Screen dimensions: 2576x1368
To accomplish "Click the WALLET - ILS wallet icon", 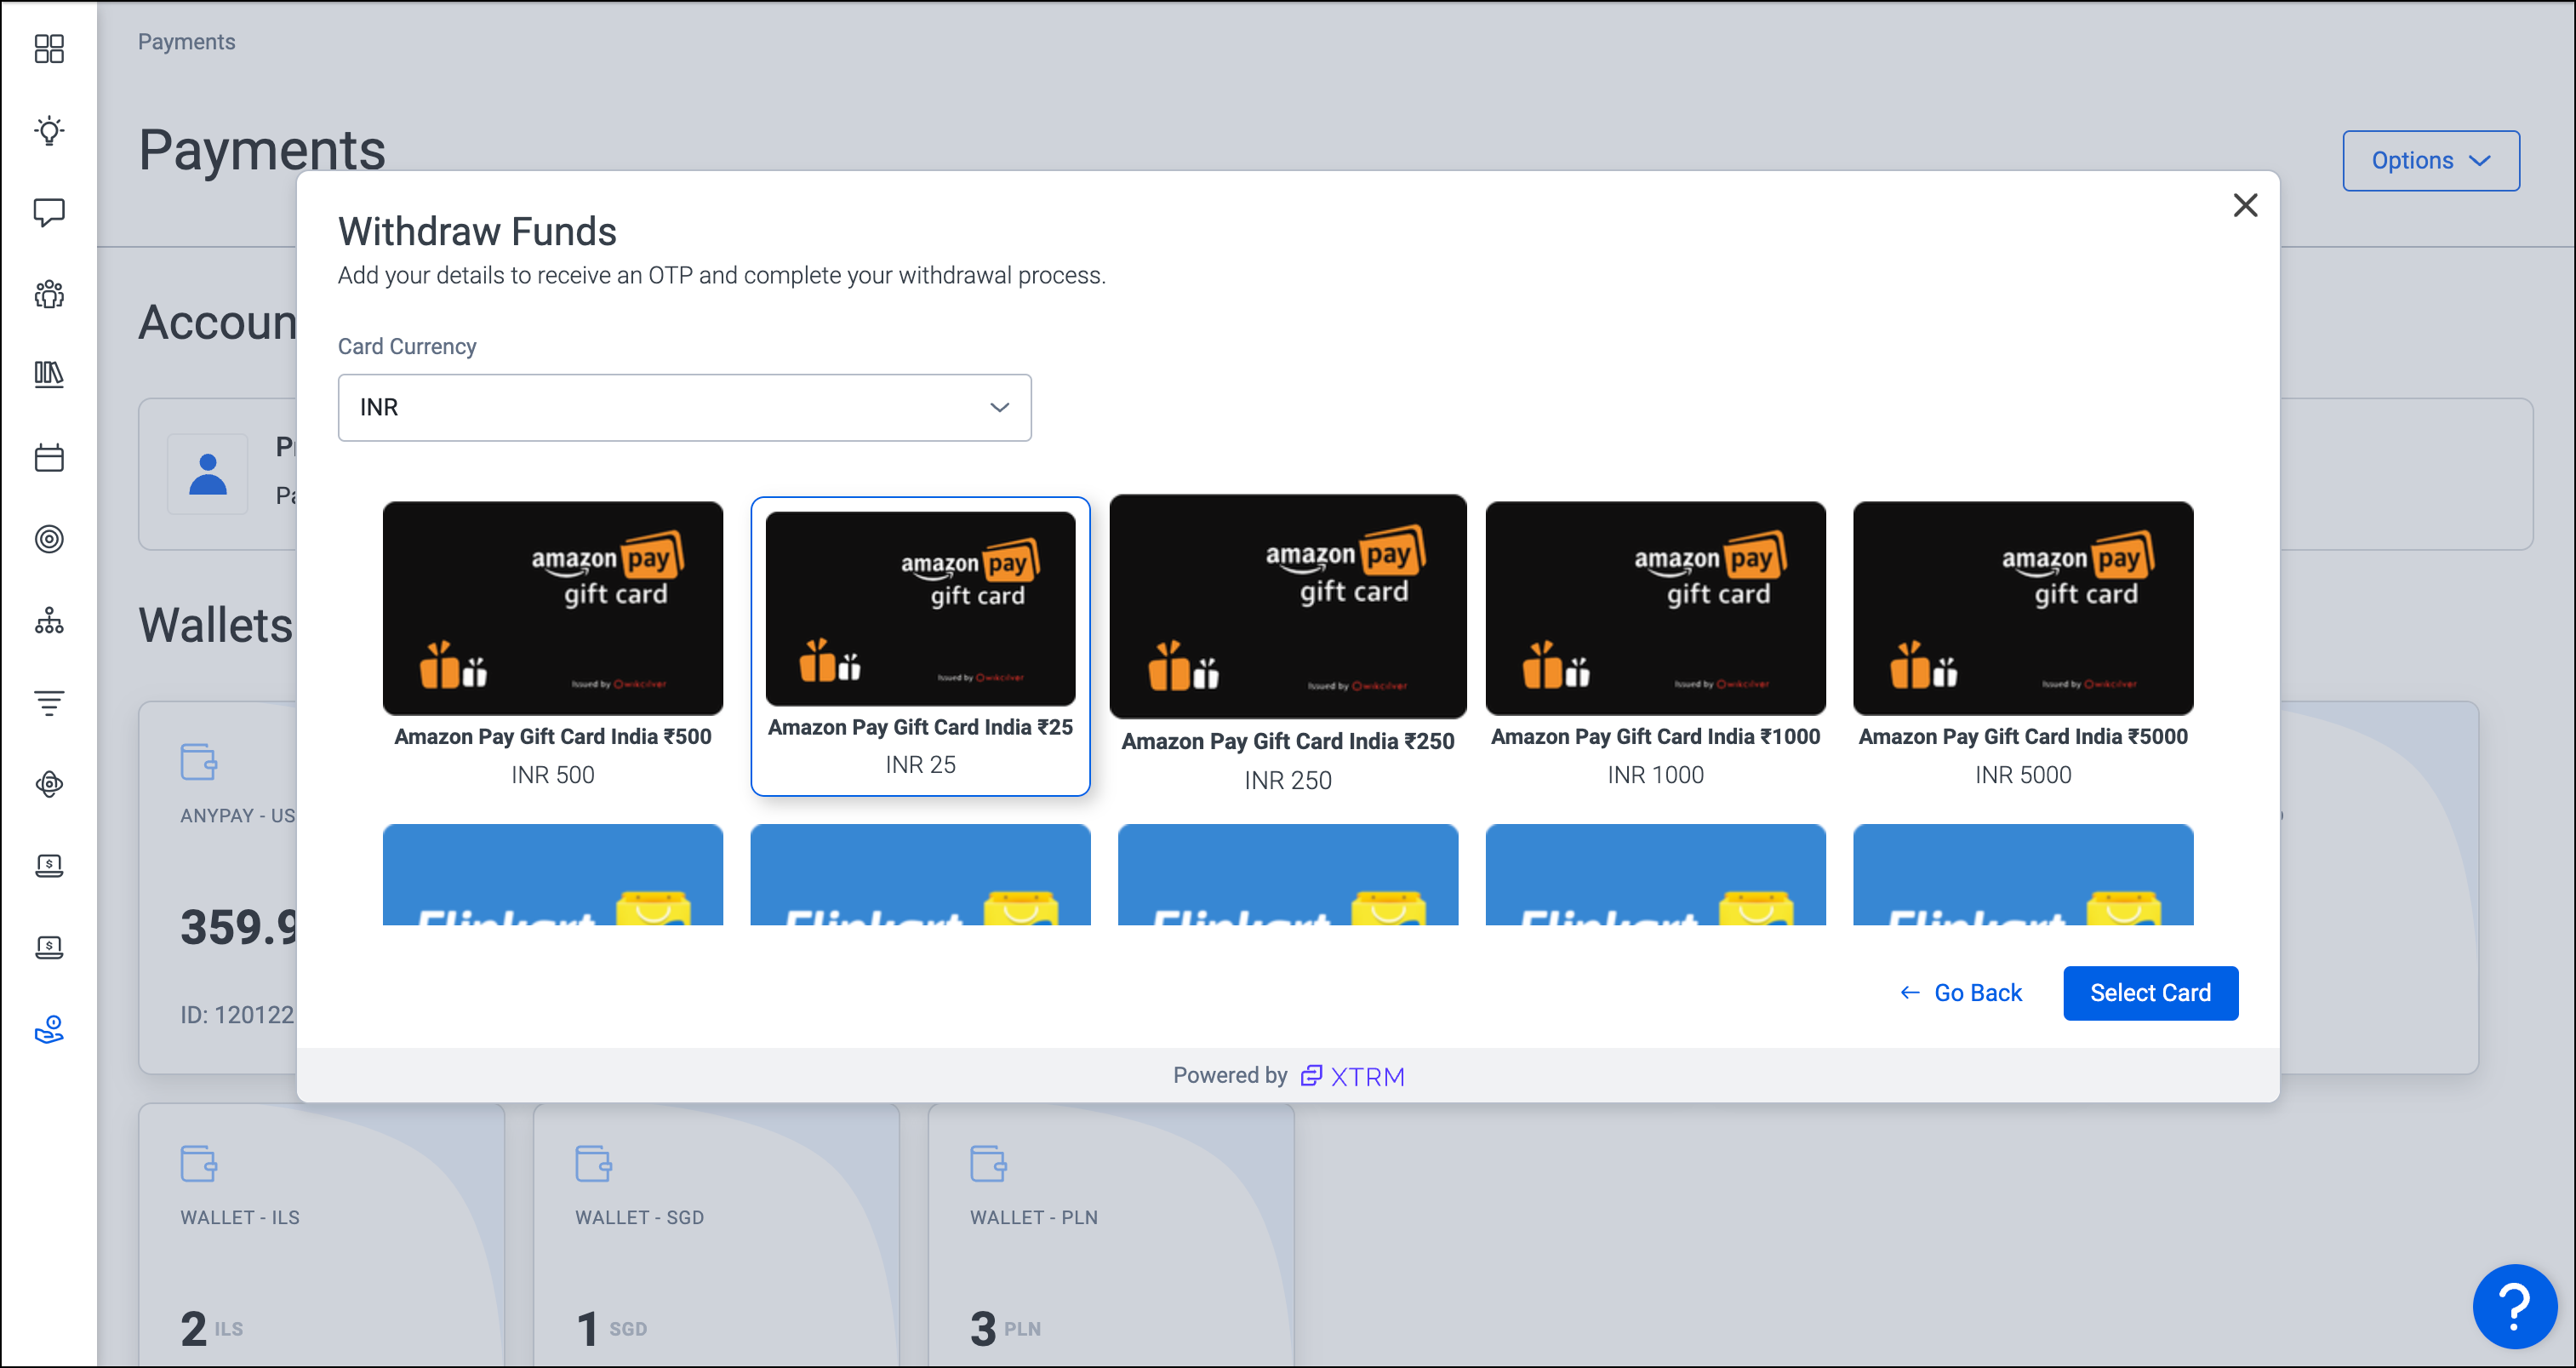I will coord(199,1163).
